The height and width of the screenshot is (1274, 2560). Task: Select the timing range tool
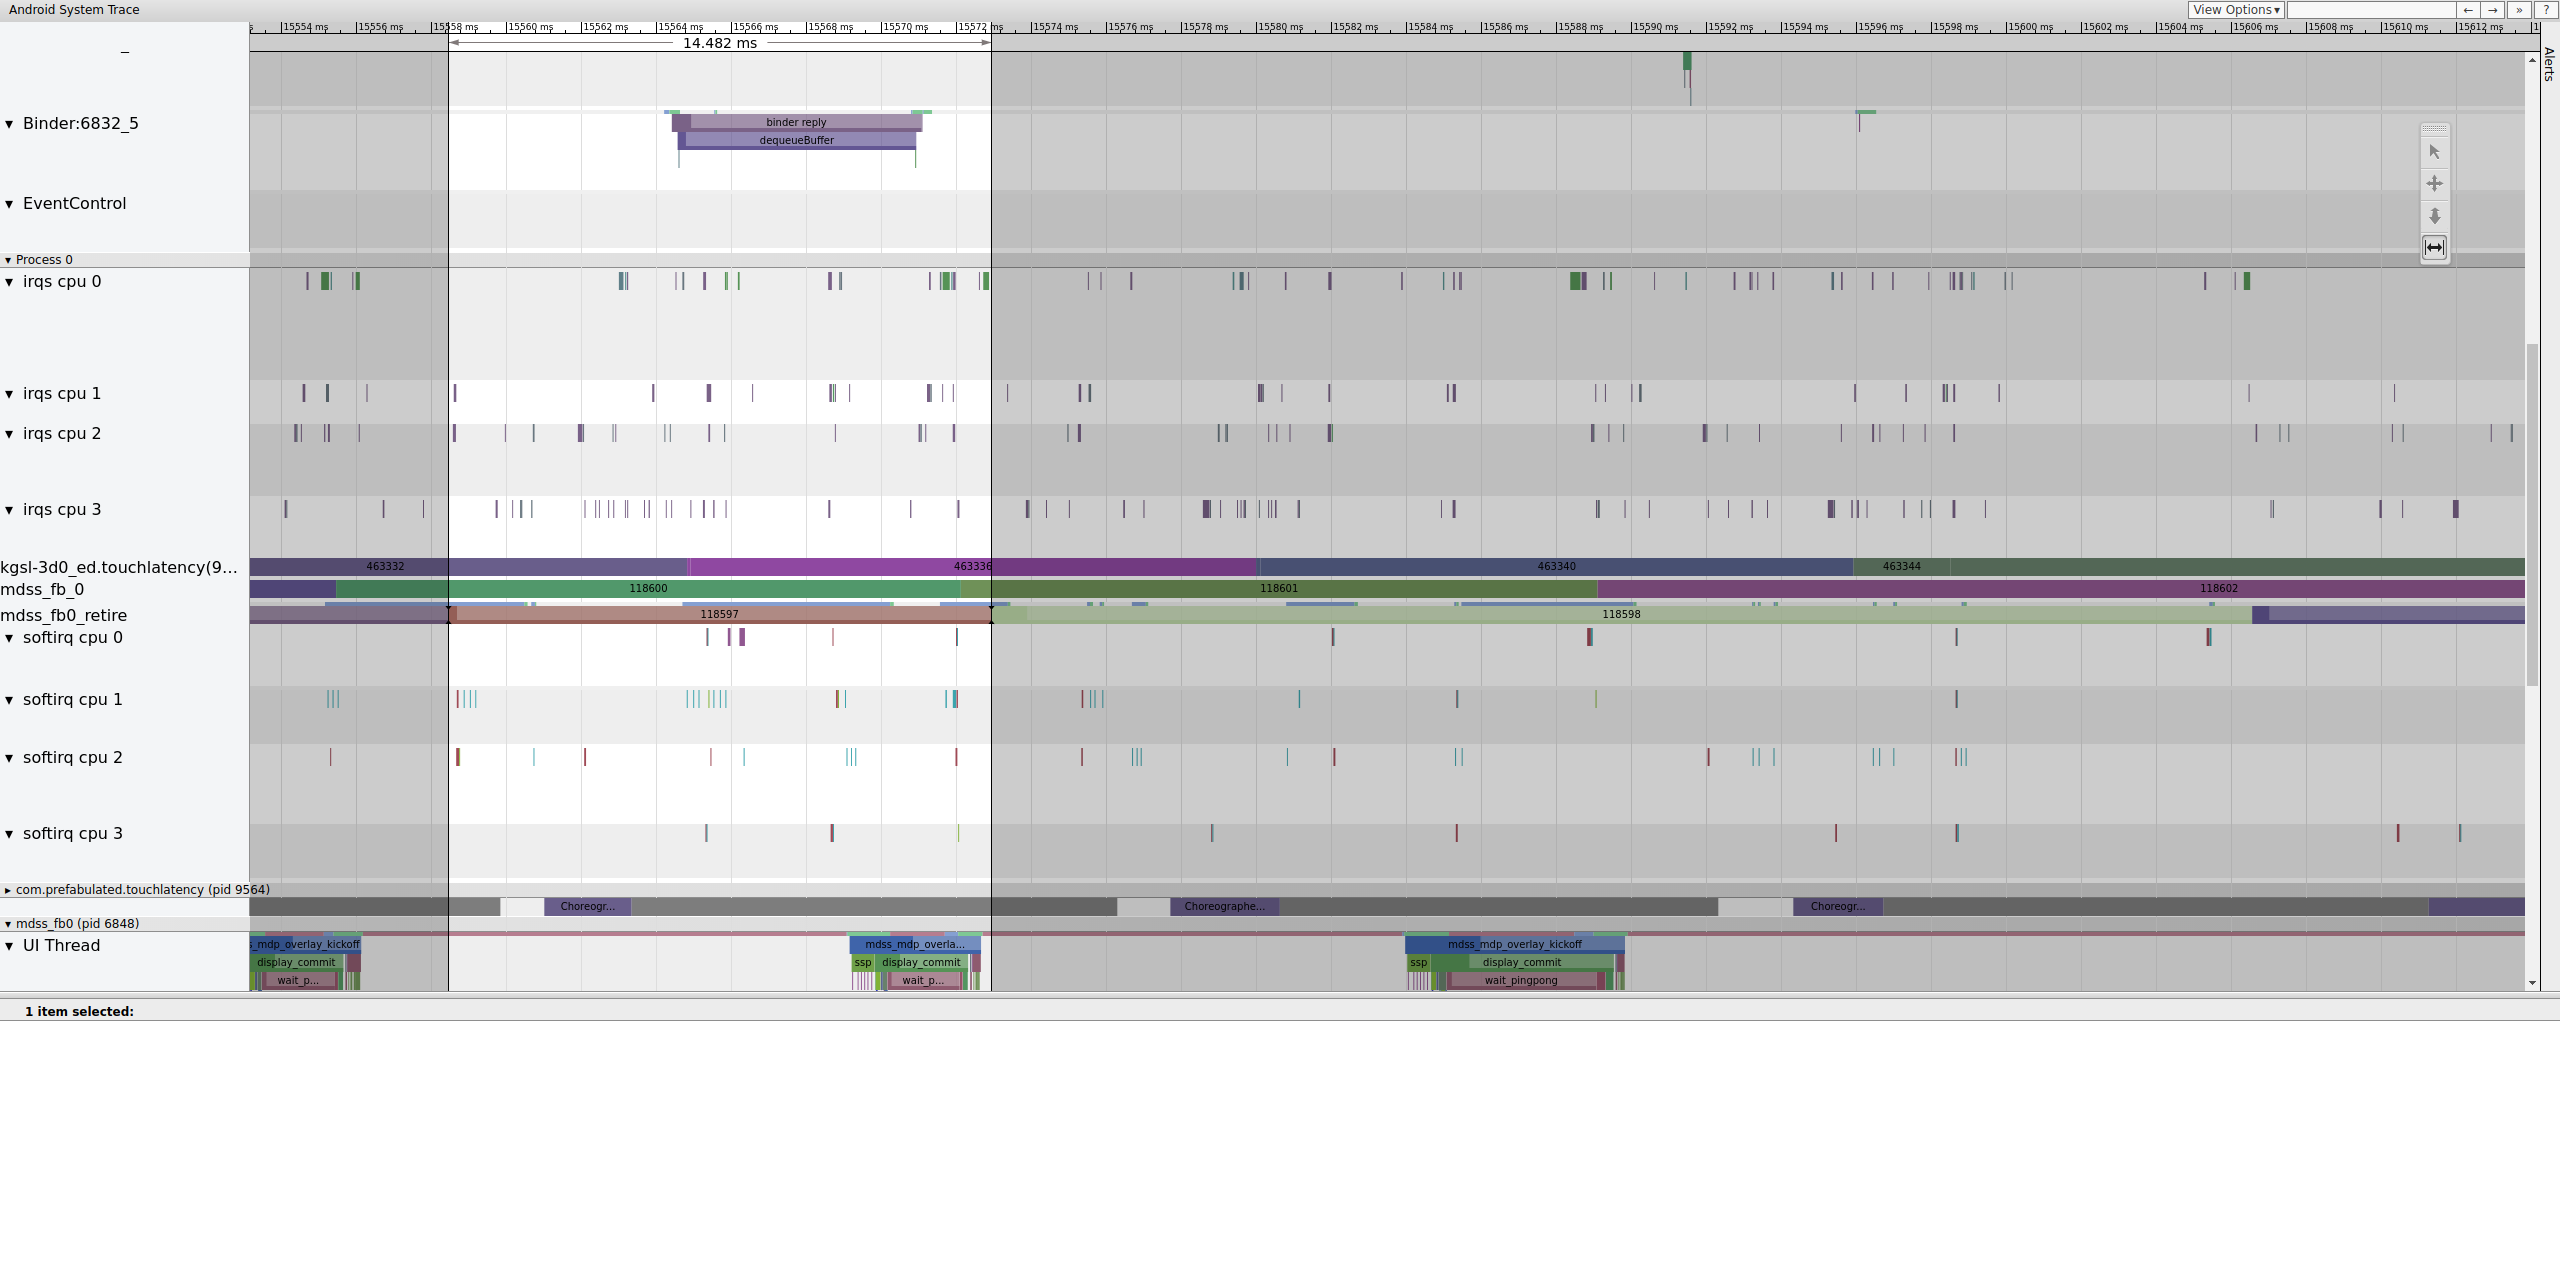(x=2434, y=247)
